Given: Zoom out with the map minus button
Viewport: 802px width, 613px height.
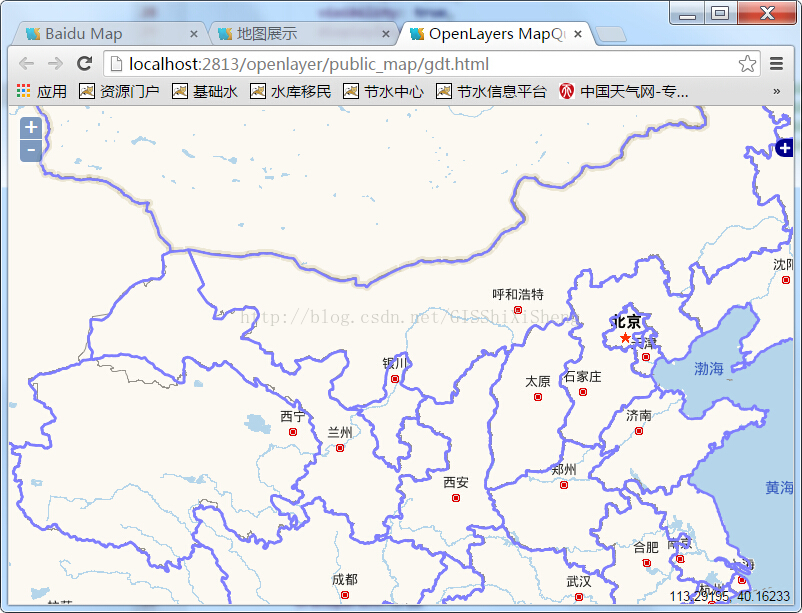Looking at the screenshot, I should [31, 150].
